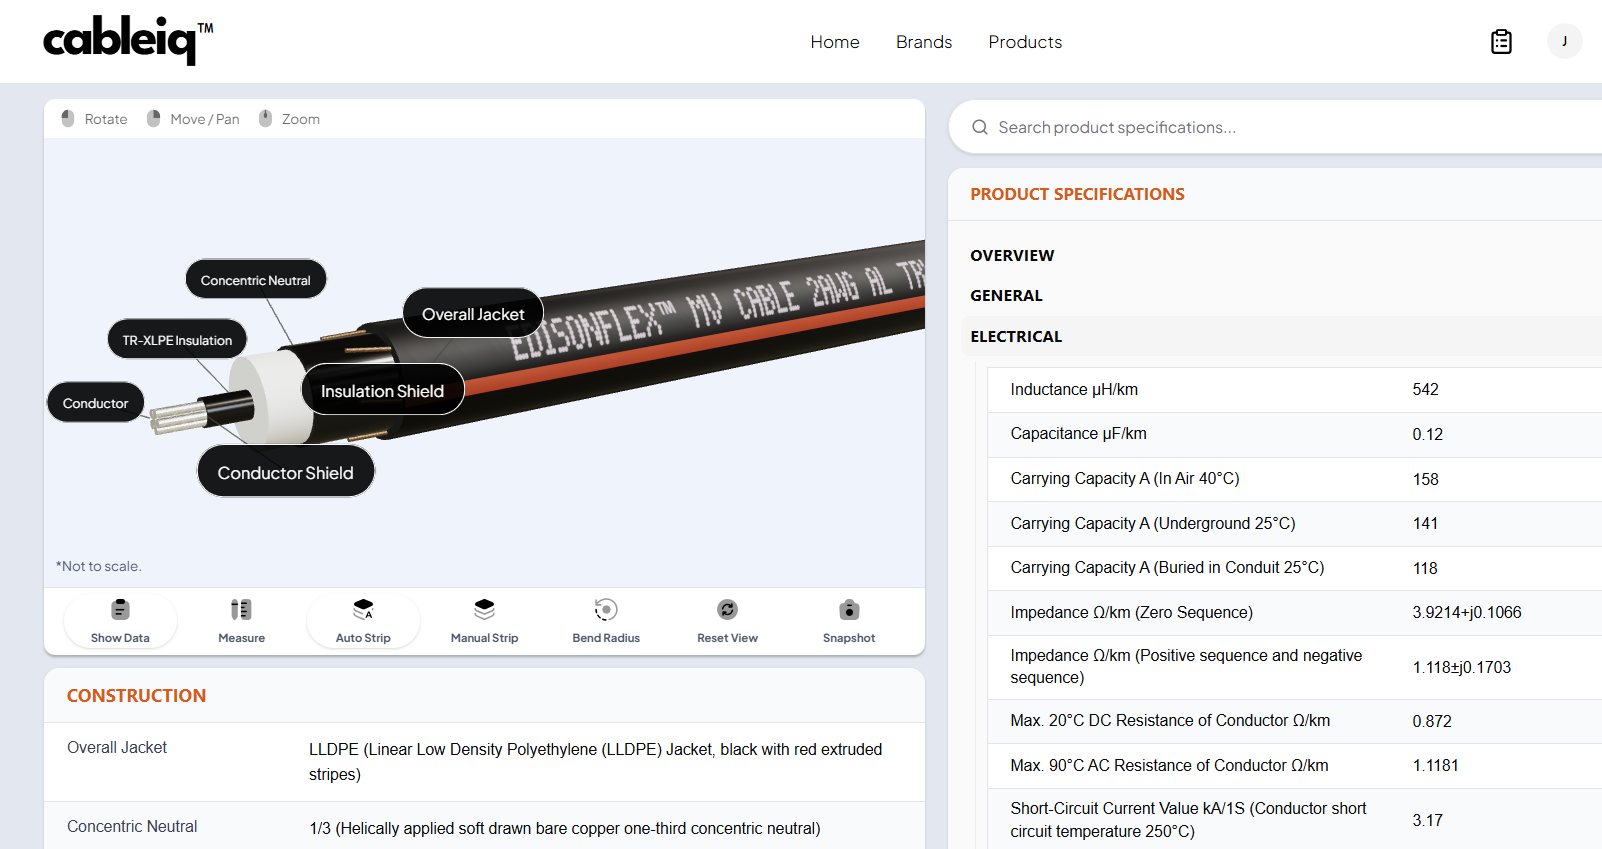Click the value 1.1181
The width and height of the screenshot is (1602, 849).
(1435, 765)
